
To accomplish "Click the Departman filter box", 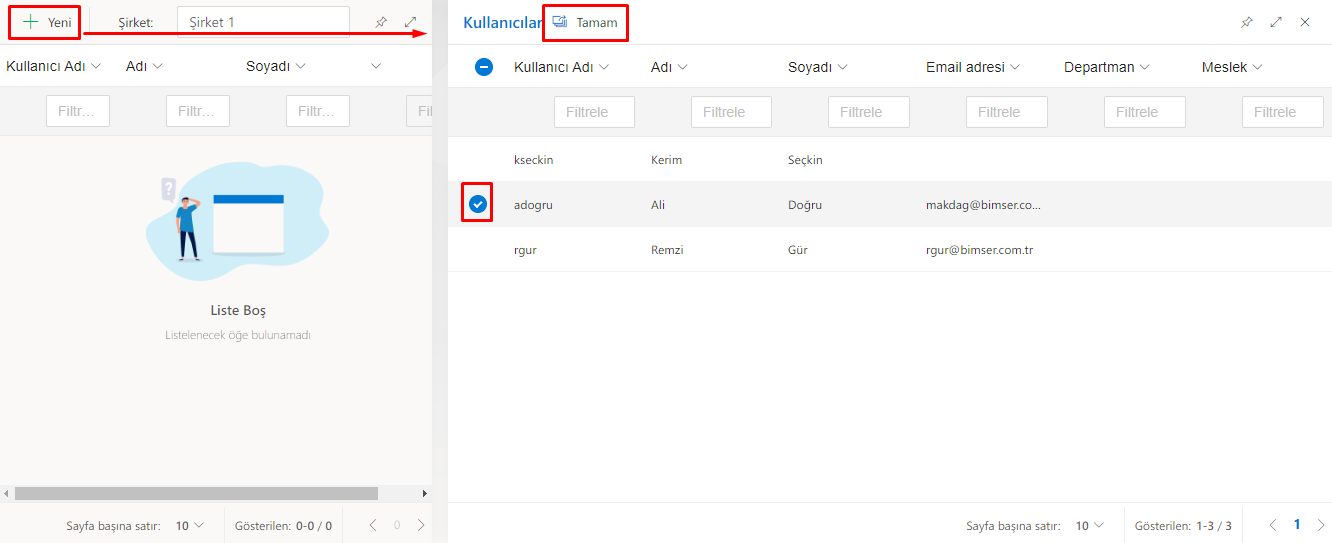I will tap(1145, 112).
